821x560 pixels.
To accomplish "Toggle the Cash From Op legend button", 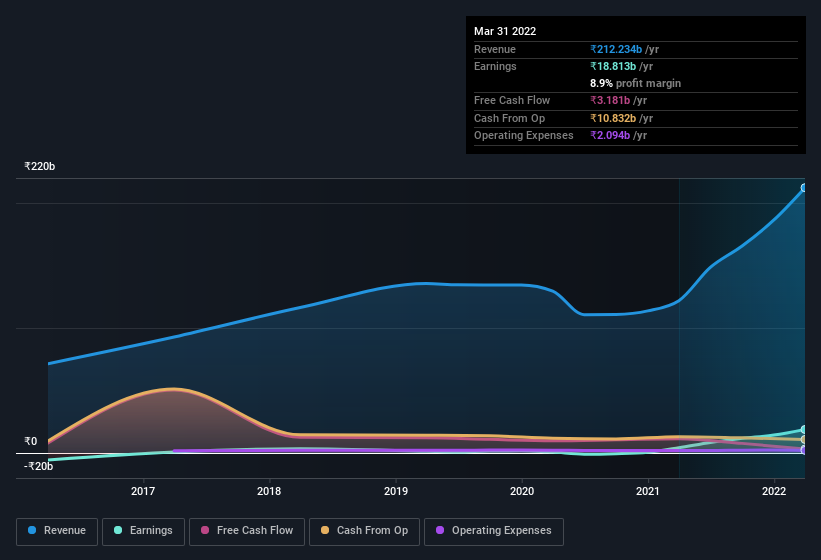I will (x=364, y=531).
